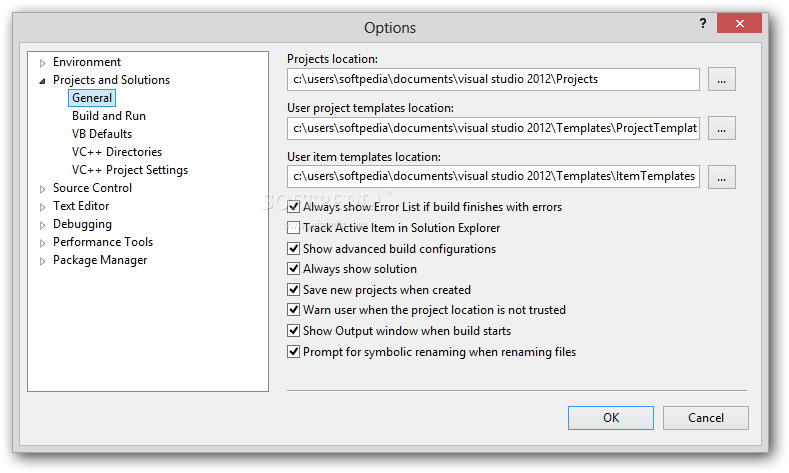Expand the Text Editor node
Viewport: 789px width, 473px height.
tap(43, 207)
